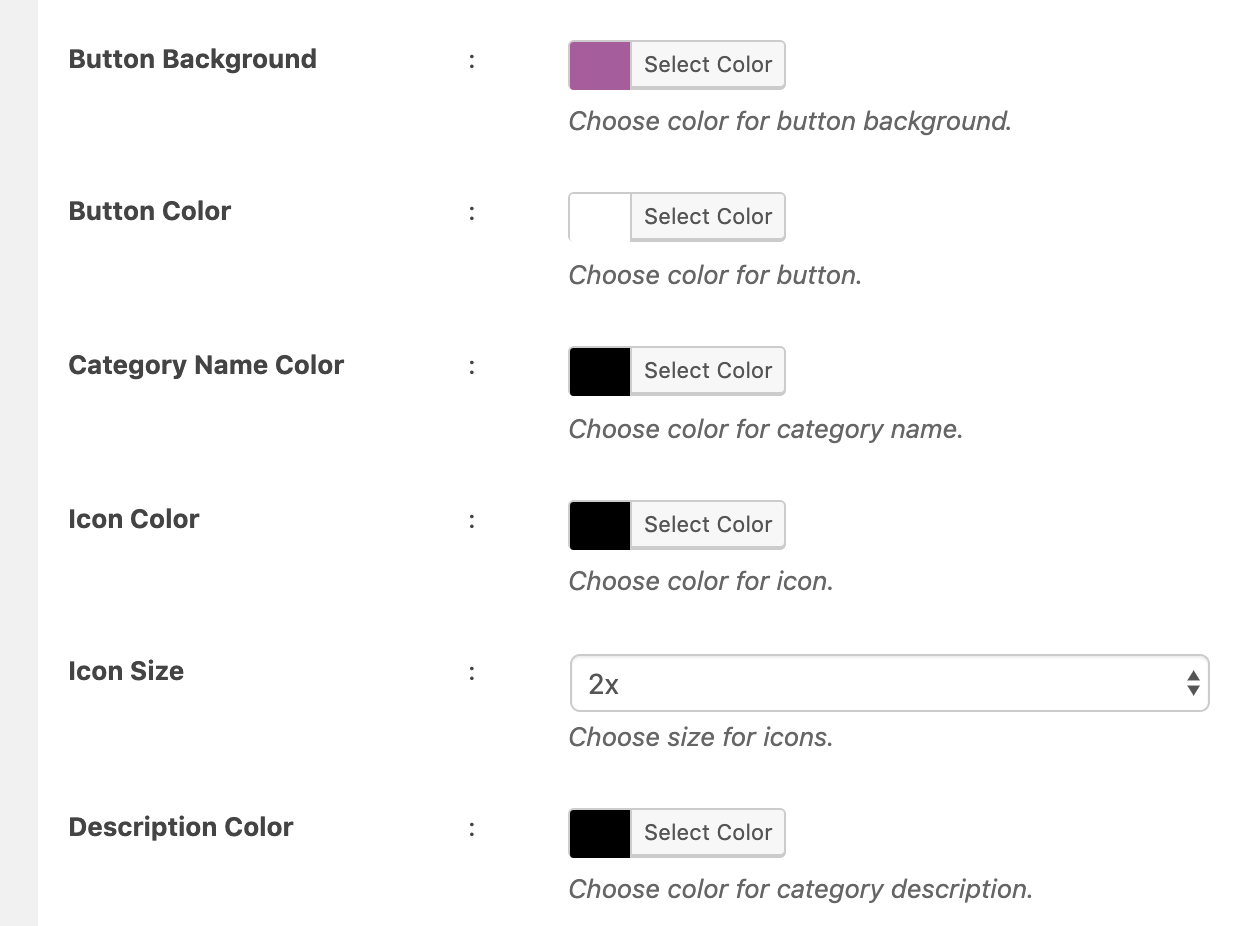Viewport: 1236px width, 926px height.
Task: Click the Icon Size label
Action: (126, 671)
